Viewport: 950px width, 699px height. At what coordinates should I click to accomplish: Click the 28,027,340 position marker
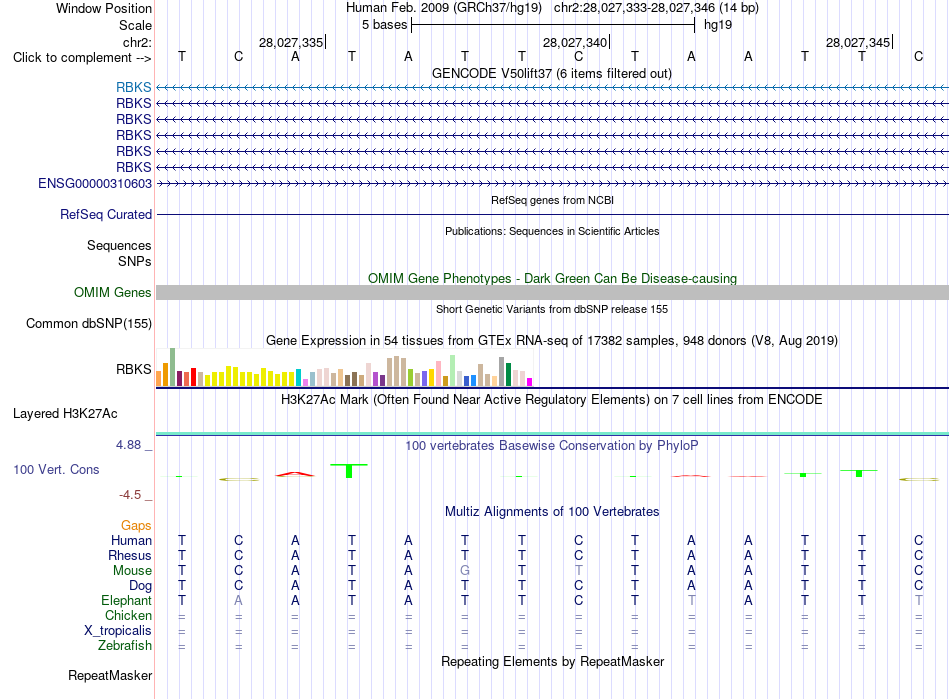(x=575, y=42)
